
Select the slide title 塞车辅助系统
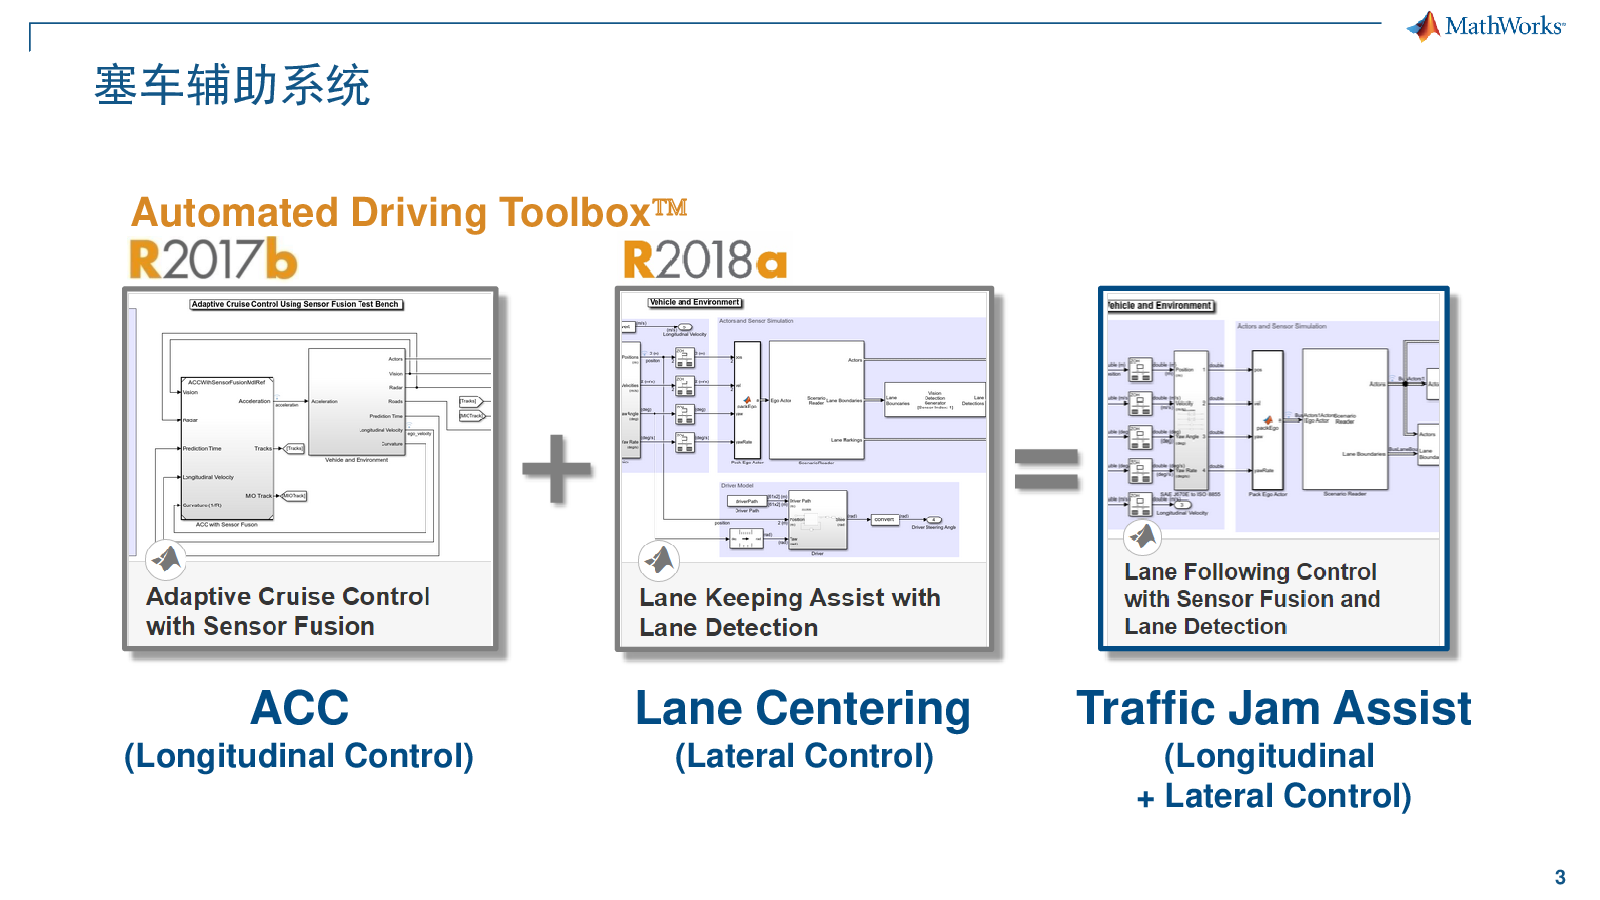coord(232,85)
